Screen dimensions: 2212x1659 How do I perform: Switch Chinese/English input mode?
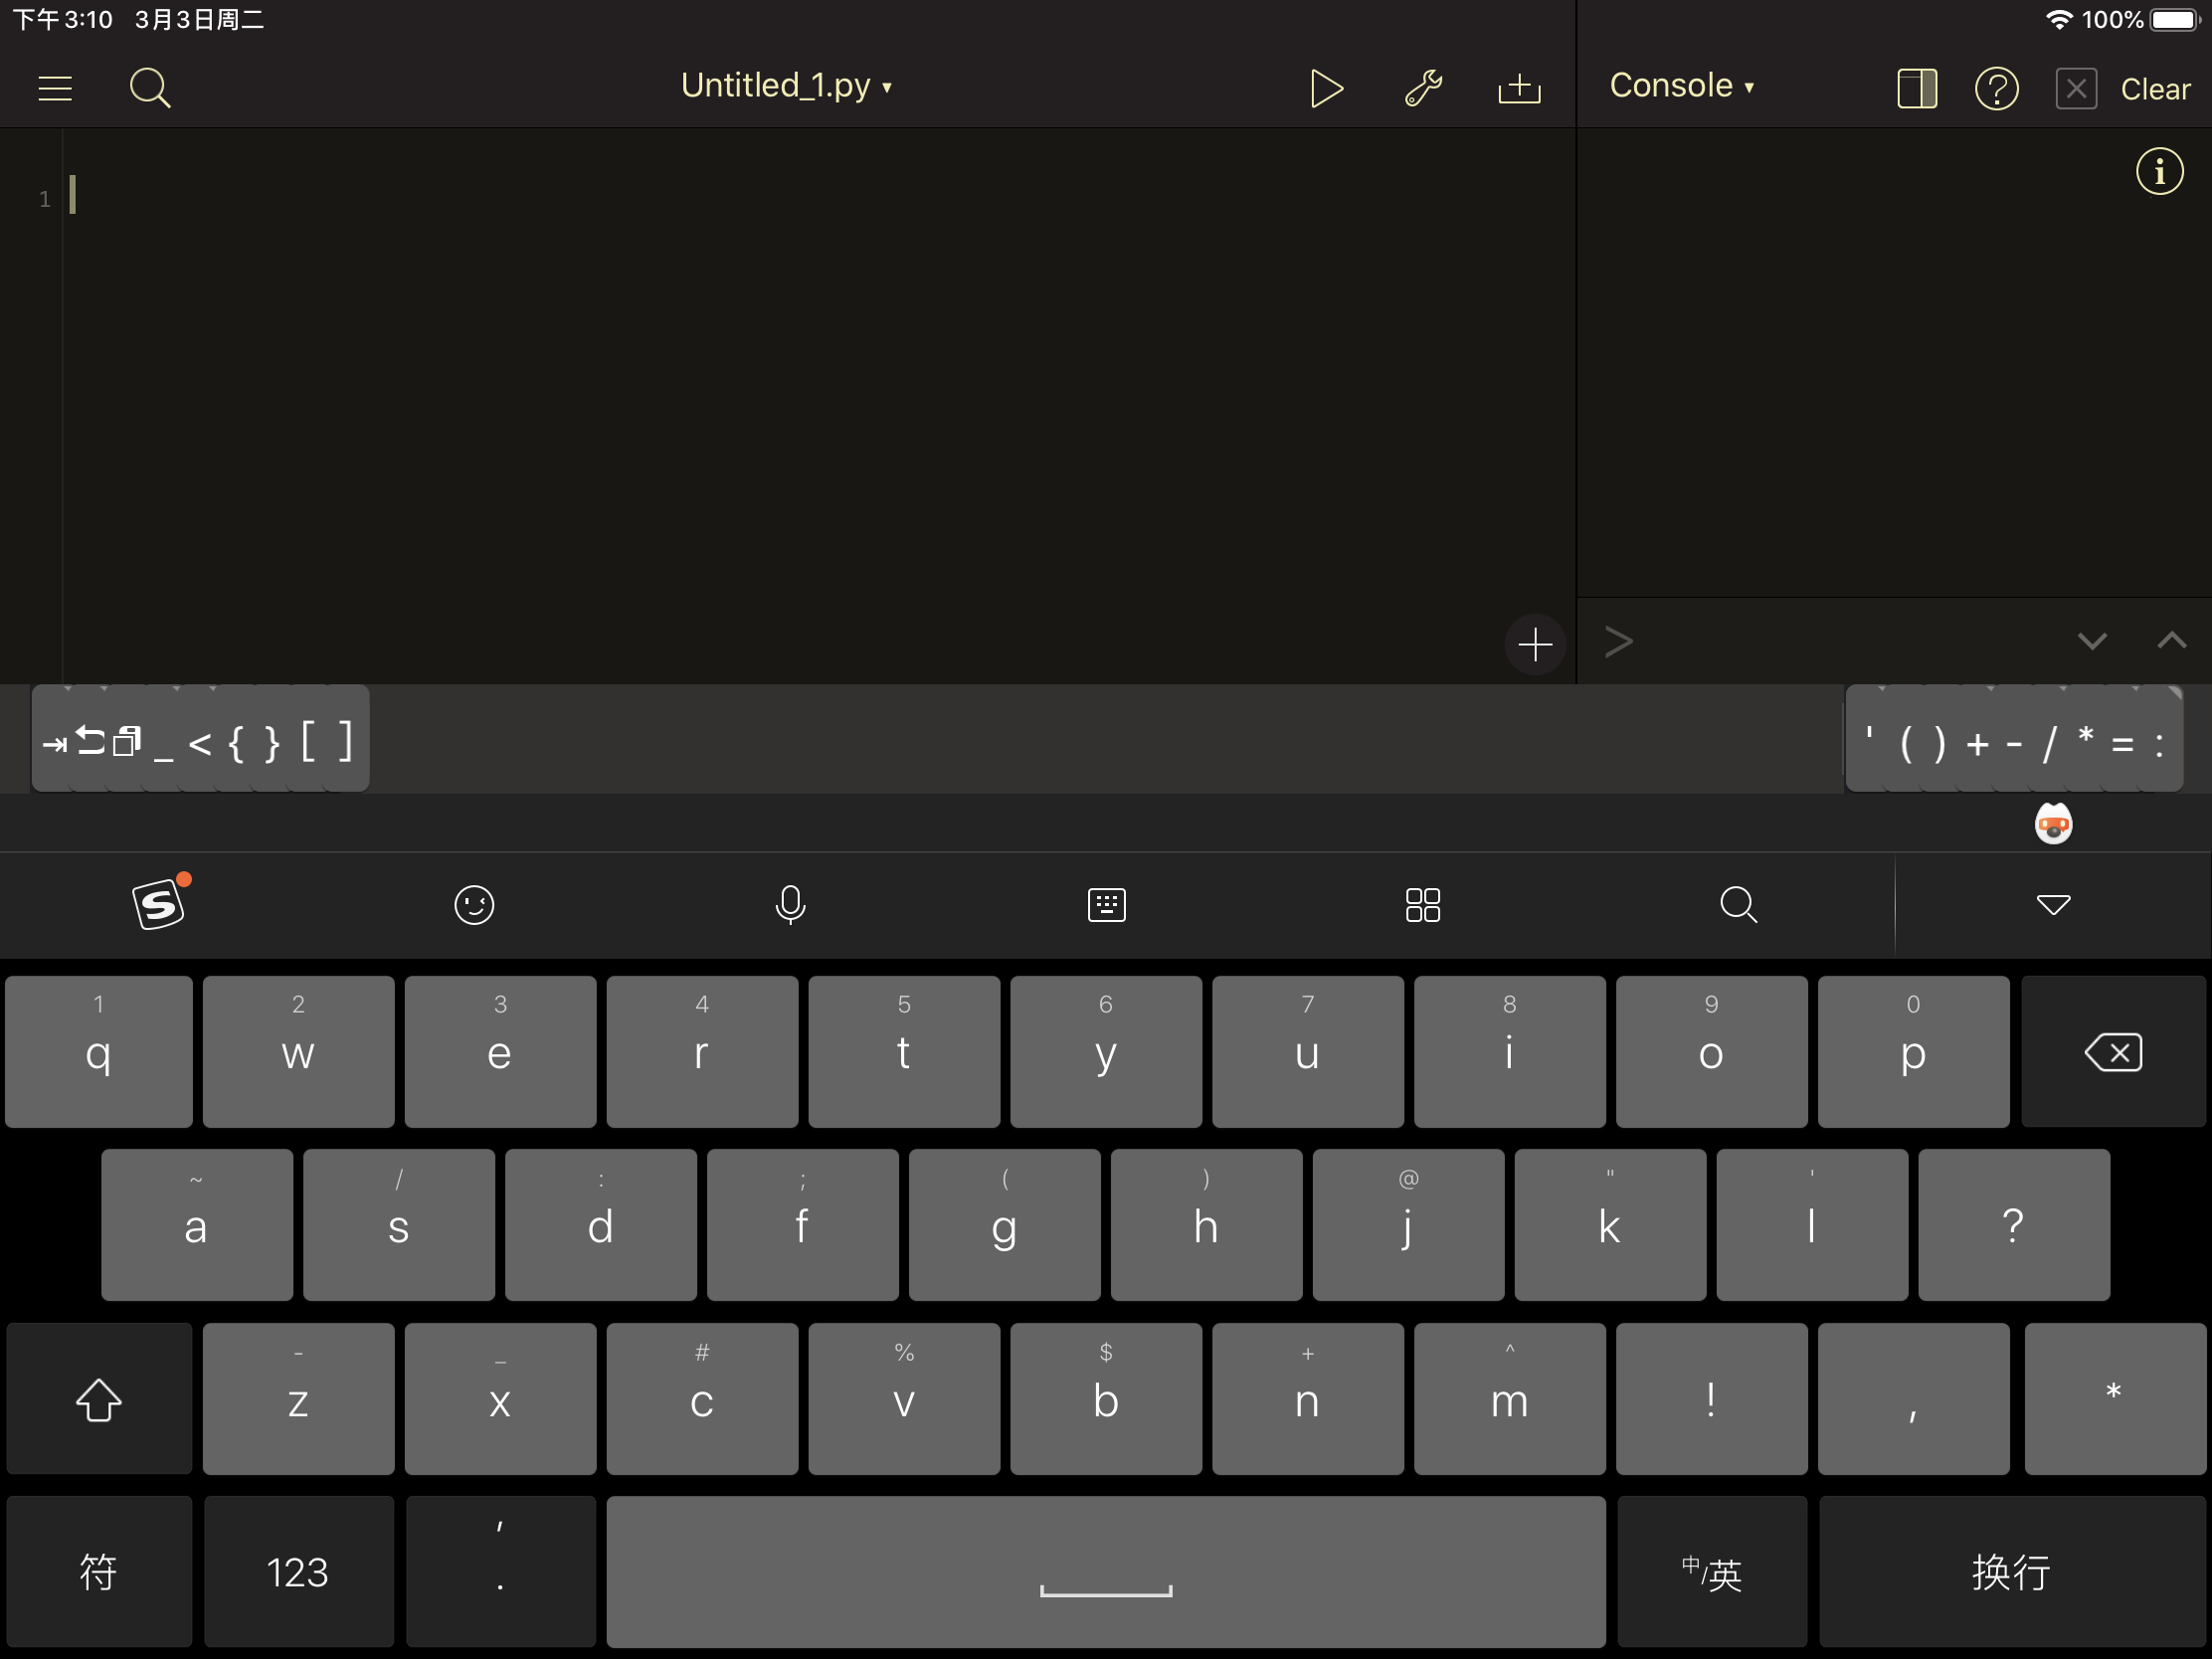1711,1572
